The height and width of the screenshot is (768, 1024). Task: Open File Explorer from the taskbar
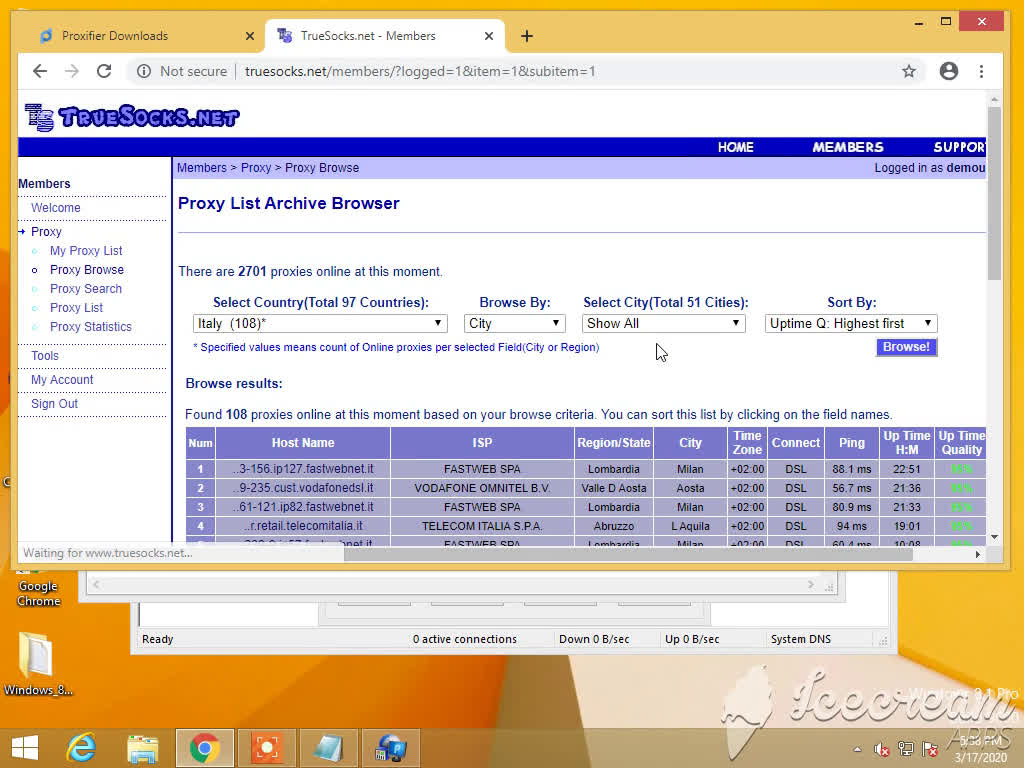142,748
